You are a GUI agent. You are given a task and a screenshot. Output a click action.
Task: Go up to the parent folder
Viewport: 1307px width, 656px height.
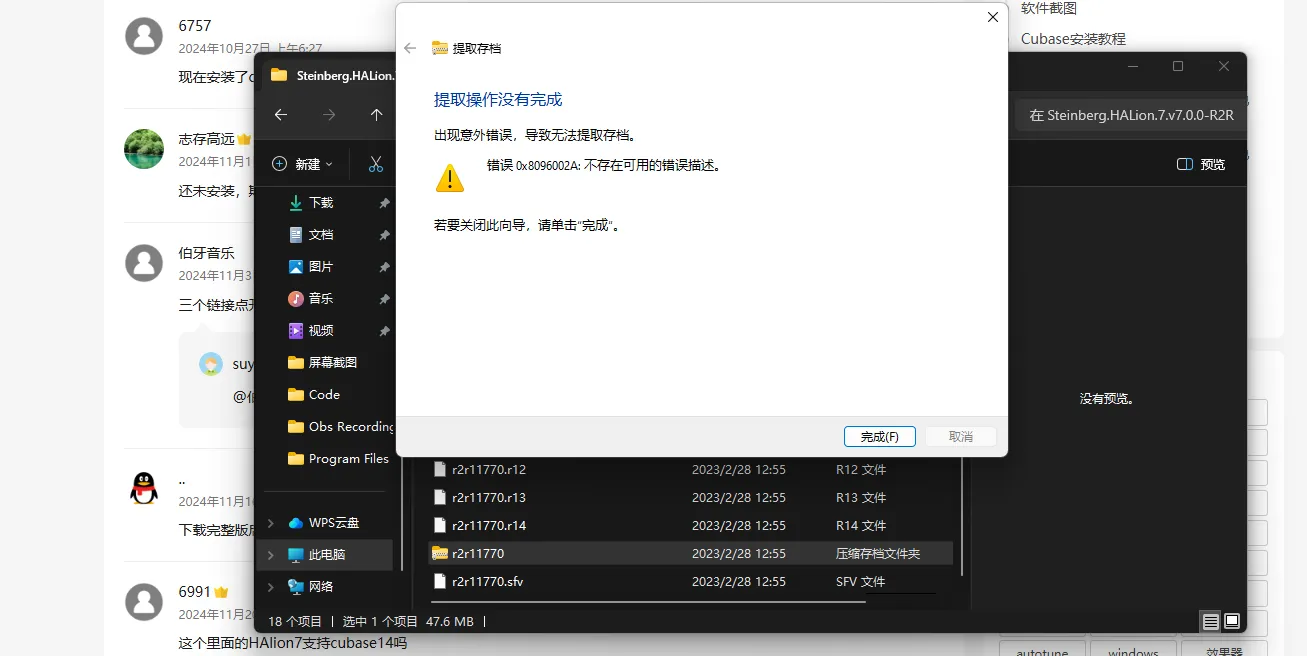click(376, 115)
